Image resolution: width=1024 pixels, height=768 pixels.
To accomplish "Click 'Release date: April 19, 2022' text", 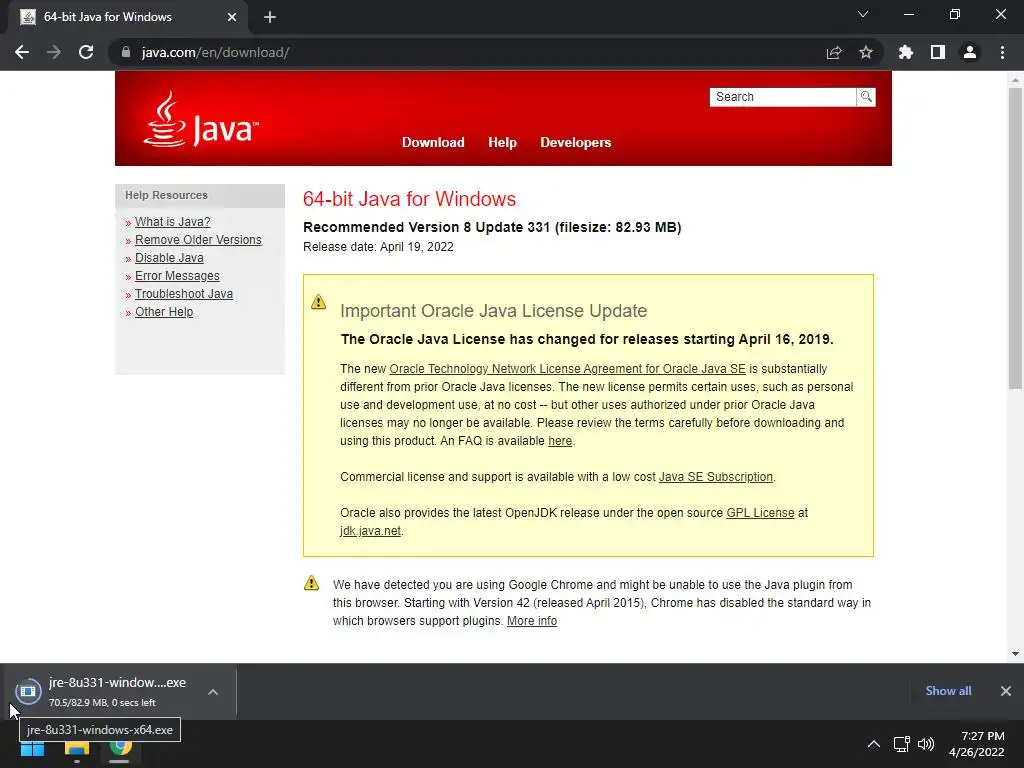I will point(378,247).
